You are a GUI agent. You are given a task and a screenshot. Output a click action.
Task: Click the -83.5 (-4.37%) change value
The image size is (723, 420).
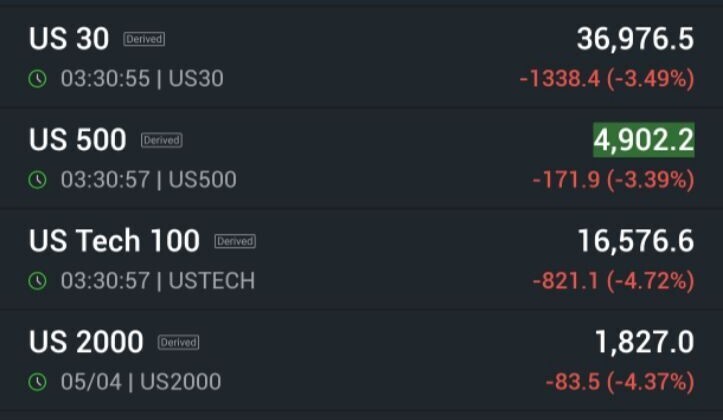(619, 382)
